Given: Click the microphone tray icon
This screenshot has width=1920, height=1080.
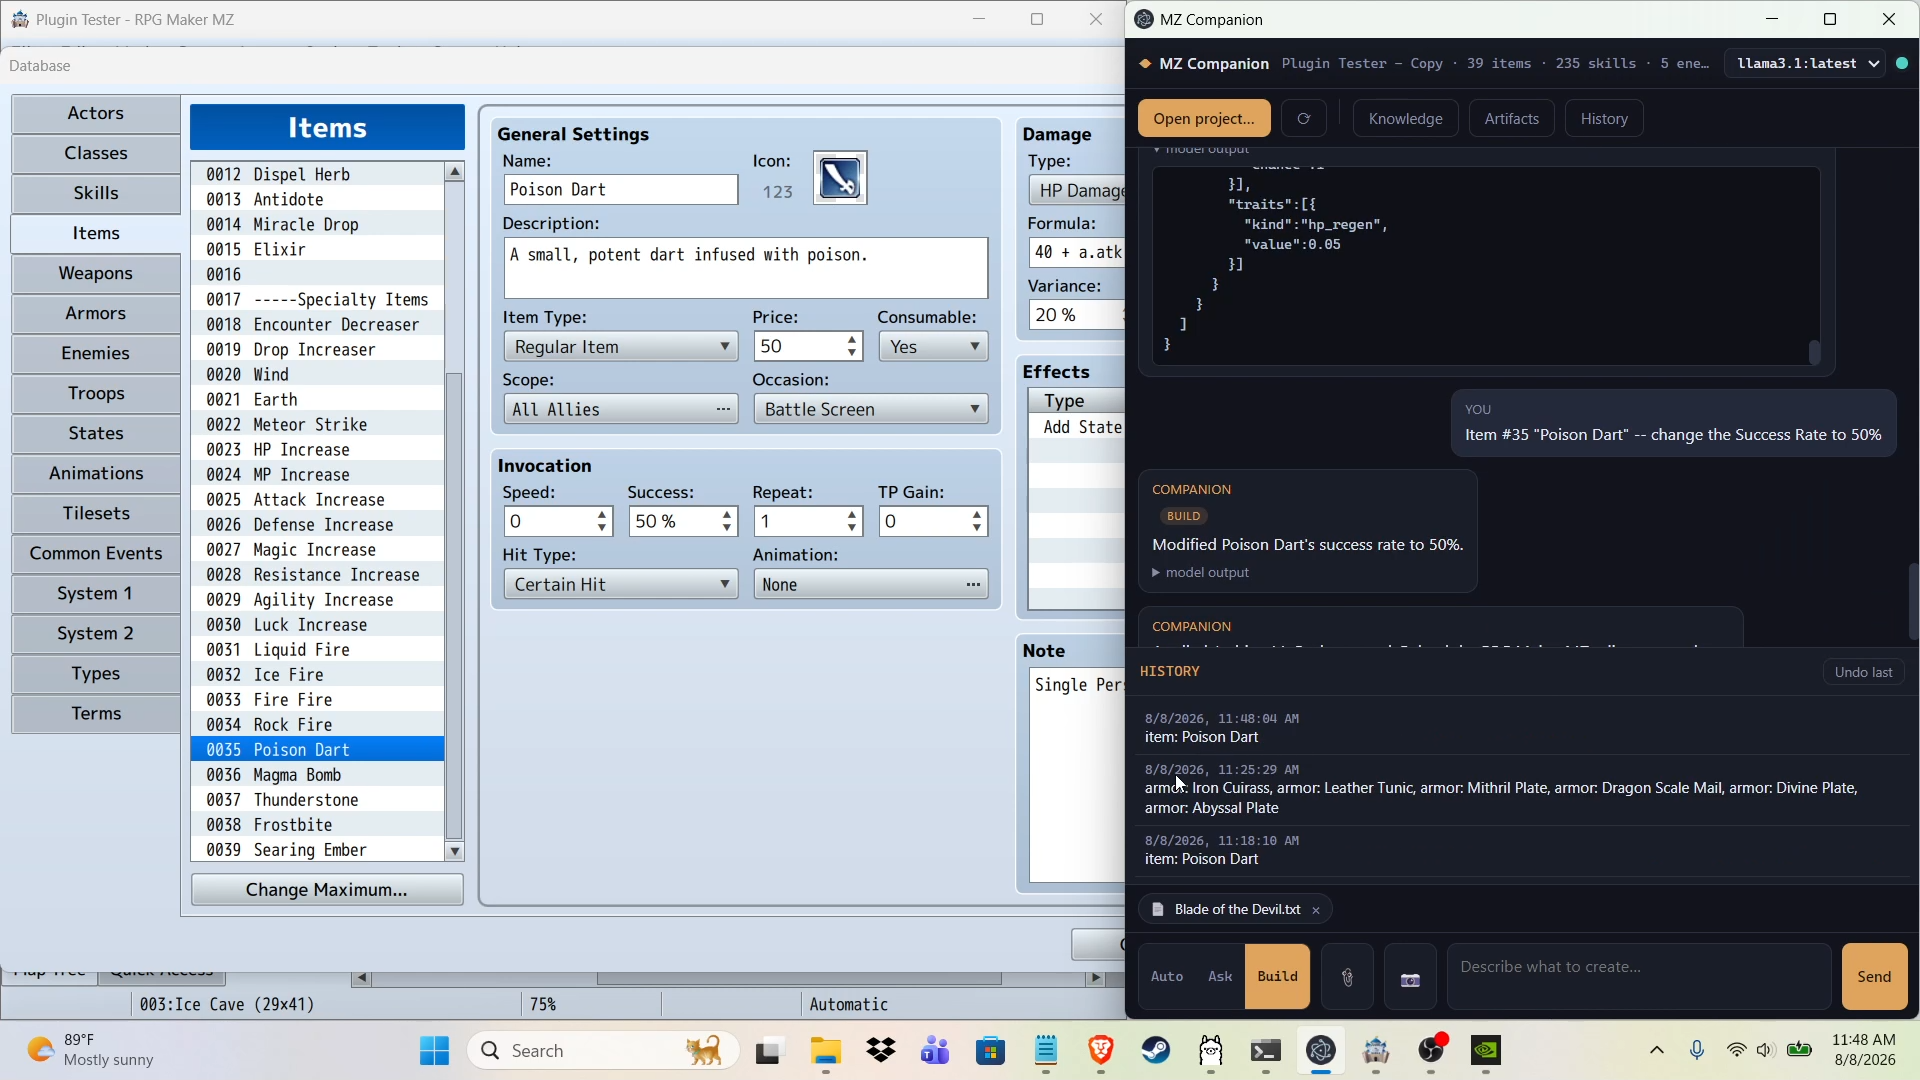Looking at the screenshot, I should (1697, 1050).
